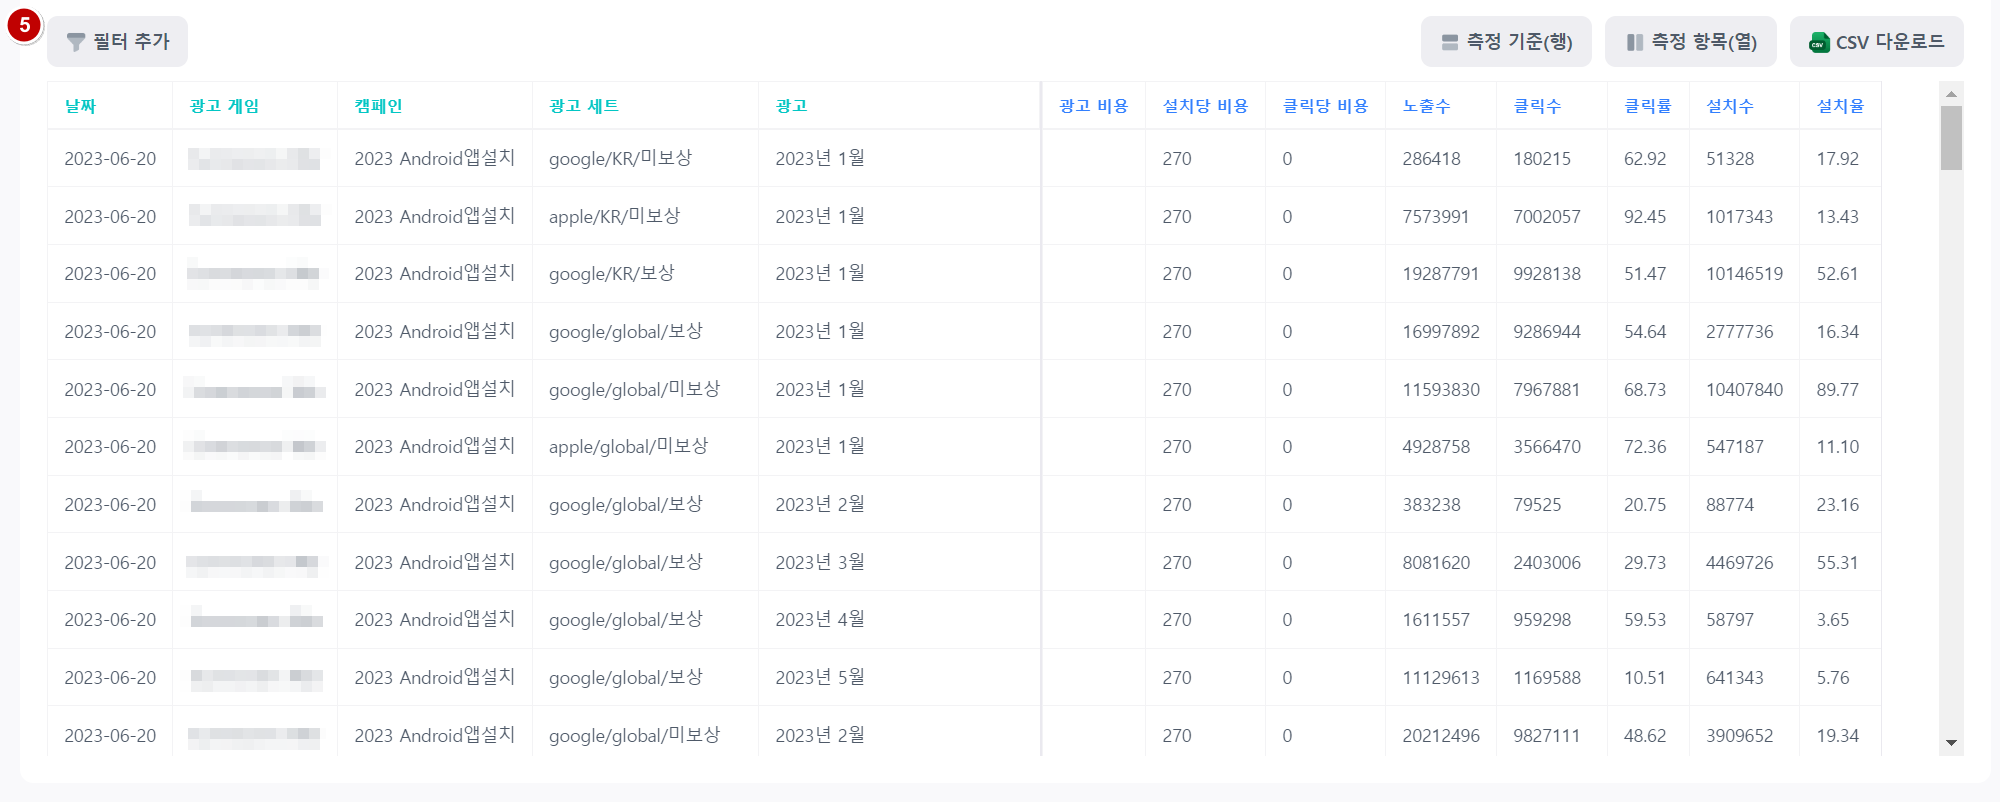This screenshot has height=802, width=2000.
Task: Sort table by 날짜 column header
Action: [x=80, y=106]
